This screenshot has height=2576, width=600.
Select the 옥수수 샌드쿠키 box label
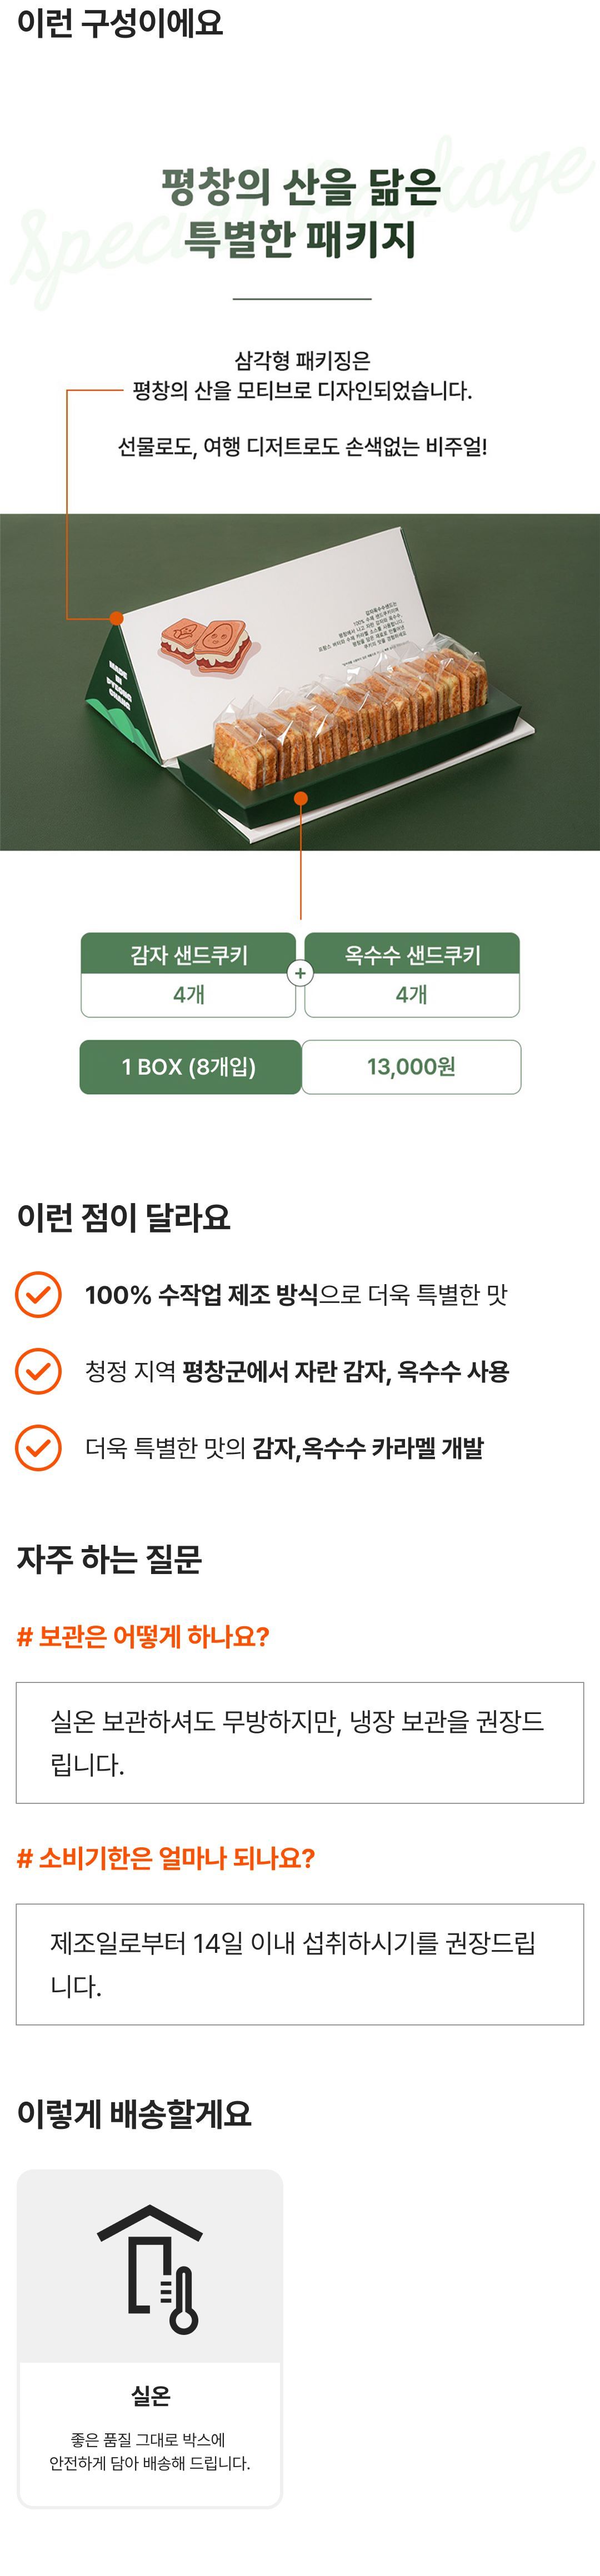point(412,954)
